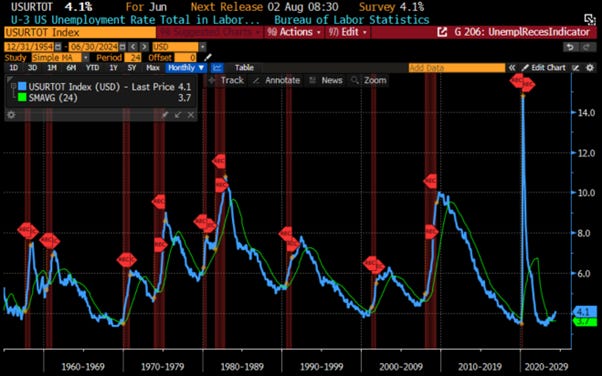602x376 pixels.
Task: Enable the Track crosshair tool
Action: tap(226, 80)
